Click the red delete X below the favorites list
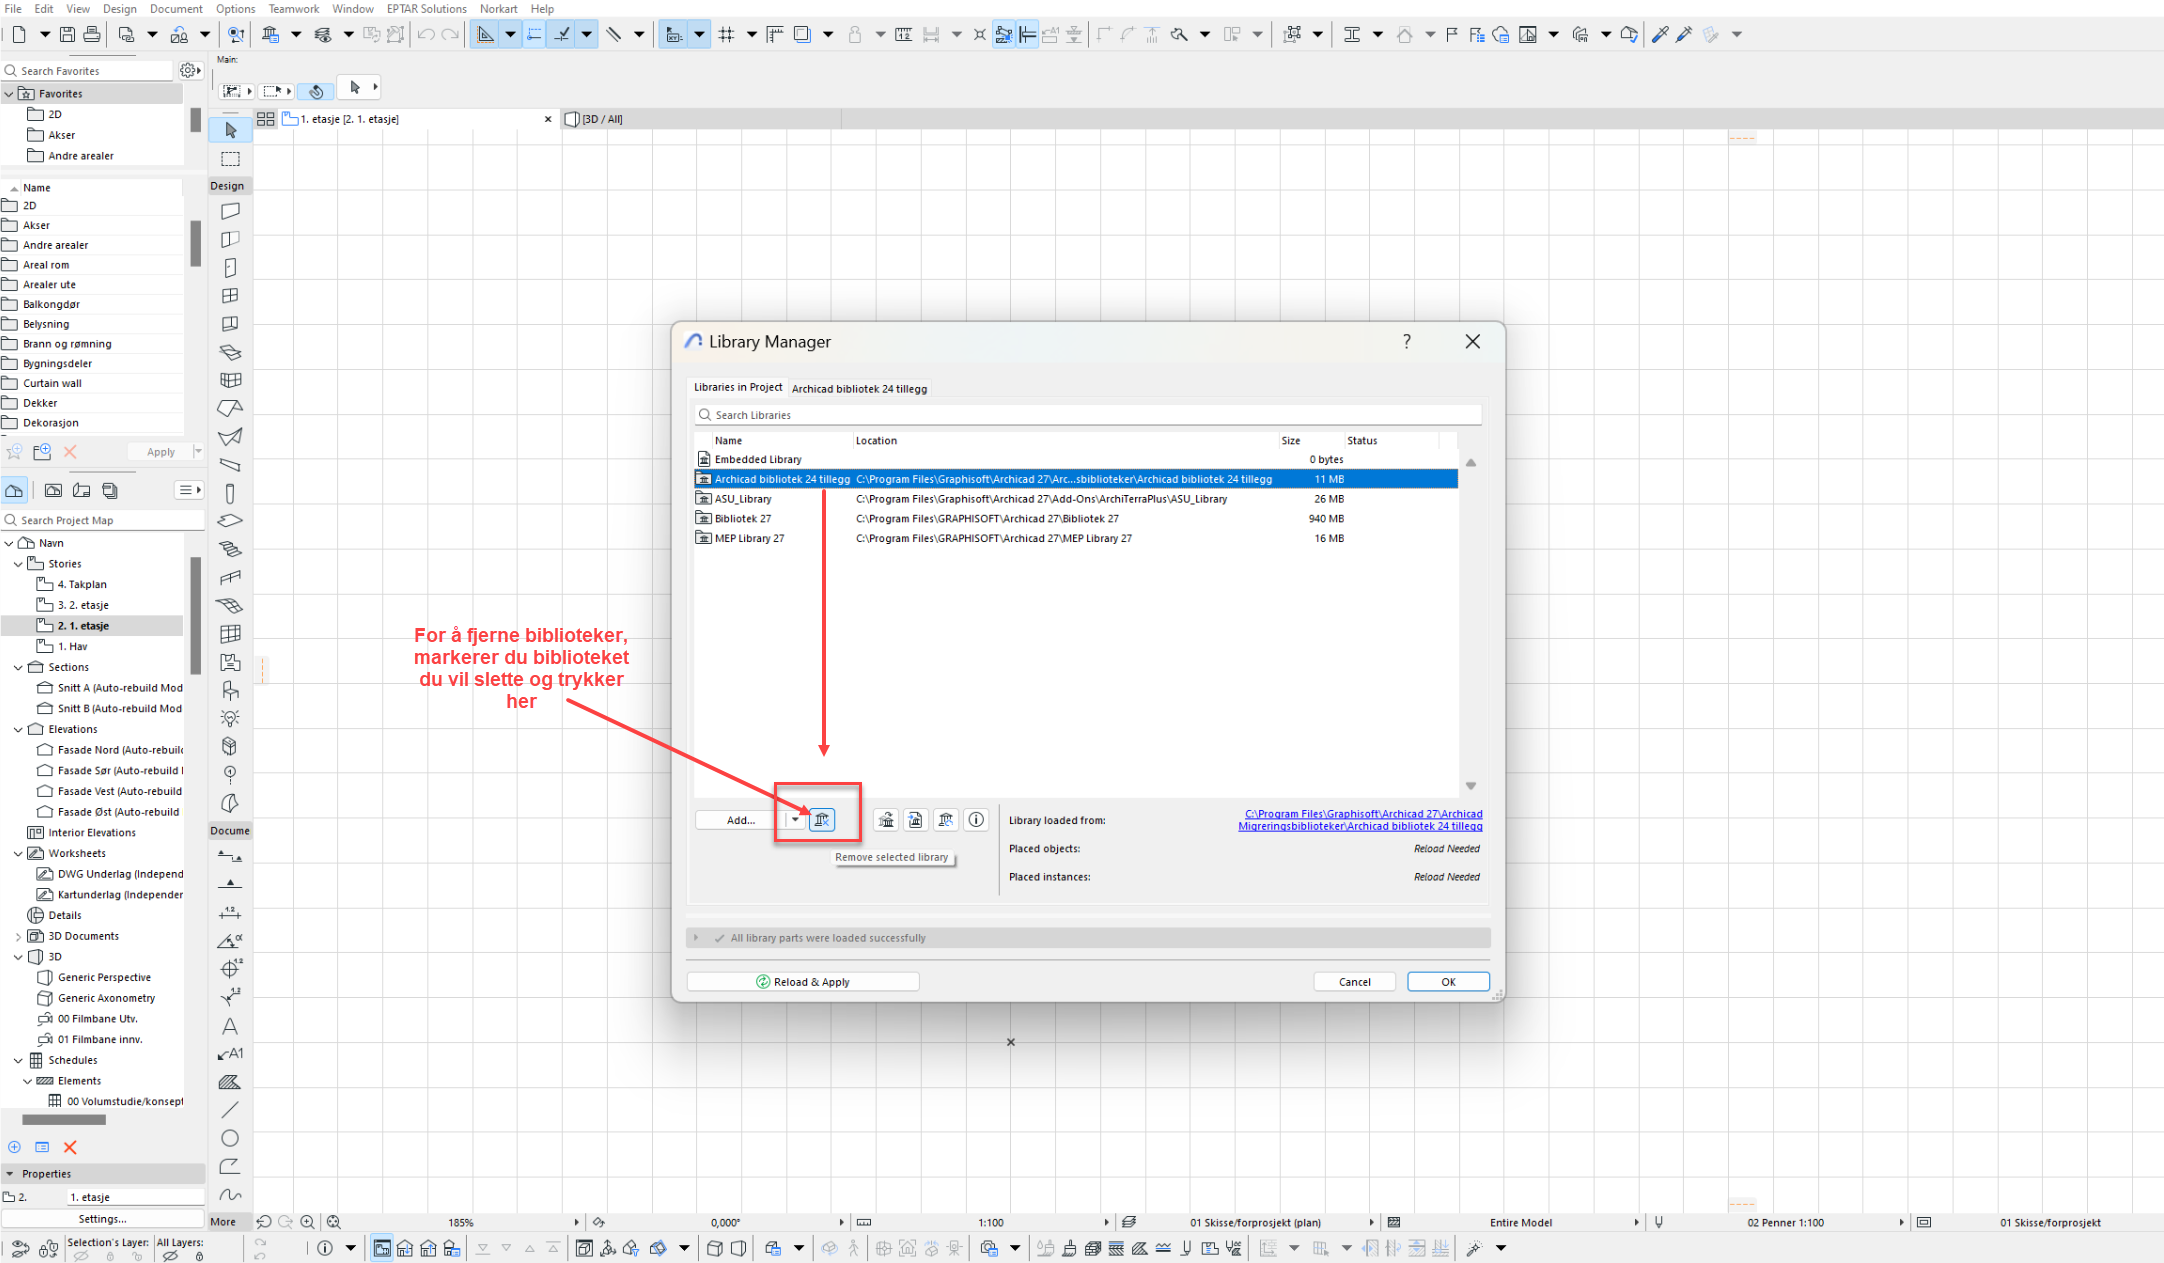2164x1263 pixels. pyautogui.click(x=70, y=452)
